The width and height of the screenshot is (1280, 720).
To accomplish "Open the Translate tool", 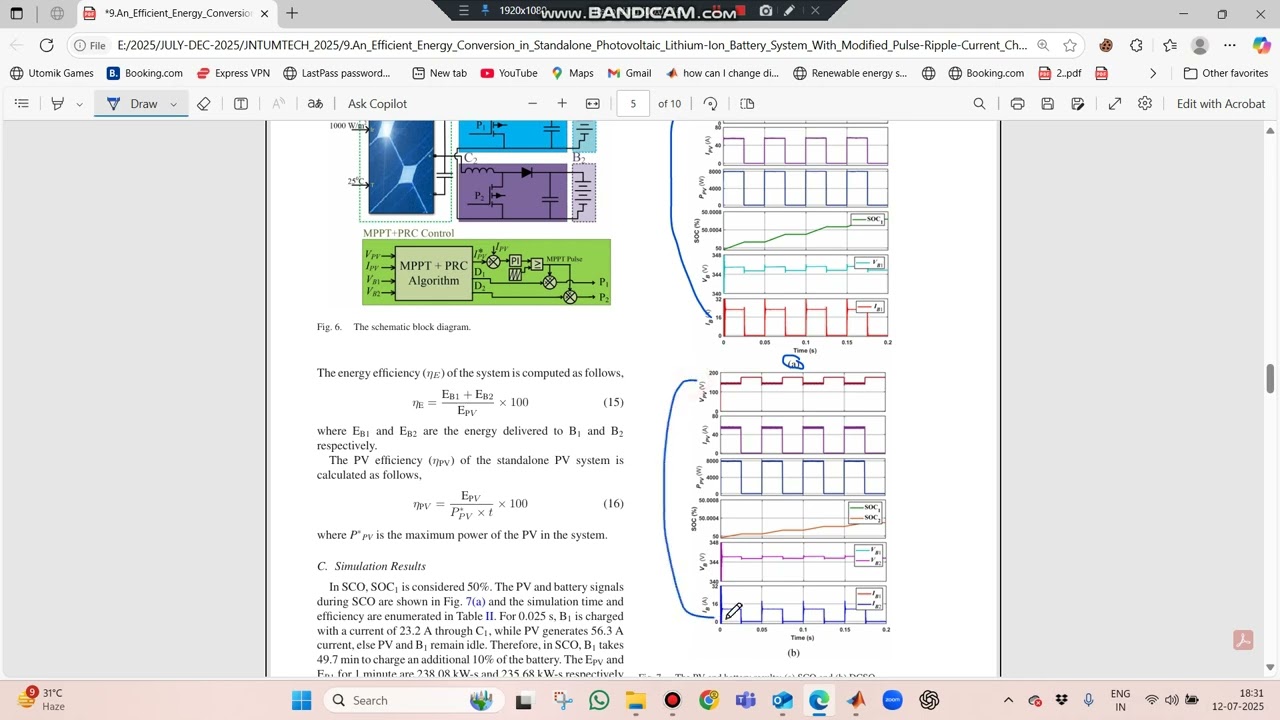I will 315,104.
